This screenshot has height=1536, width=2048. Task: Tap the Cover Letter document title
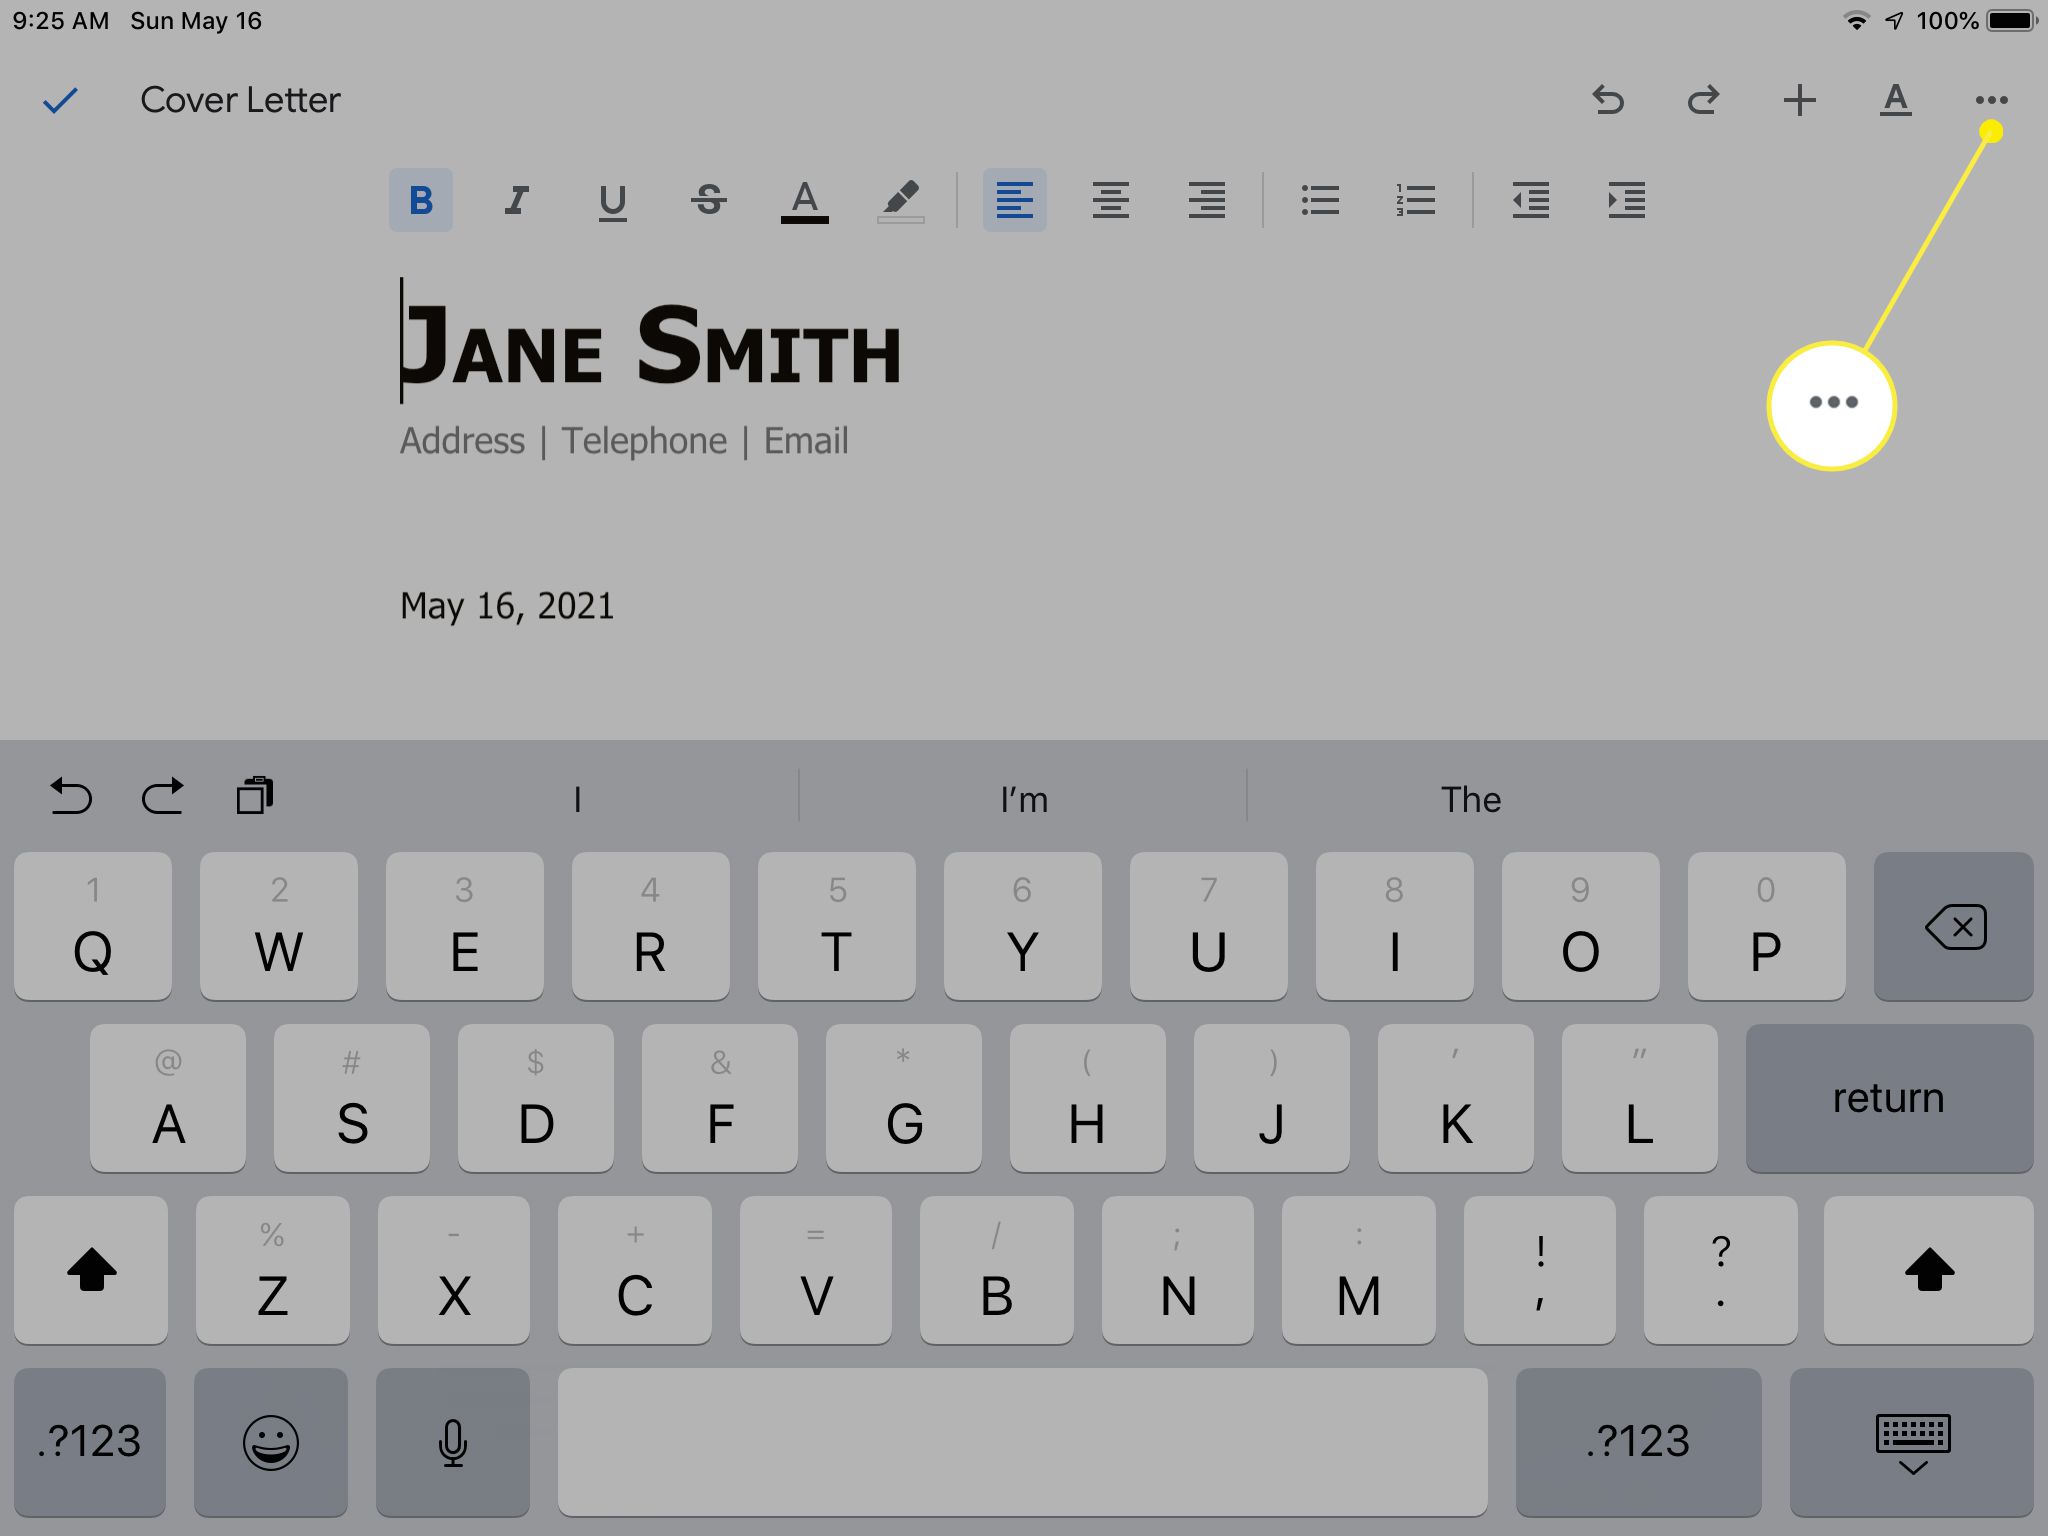(240, 100)
